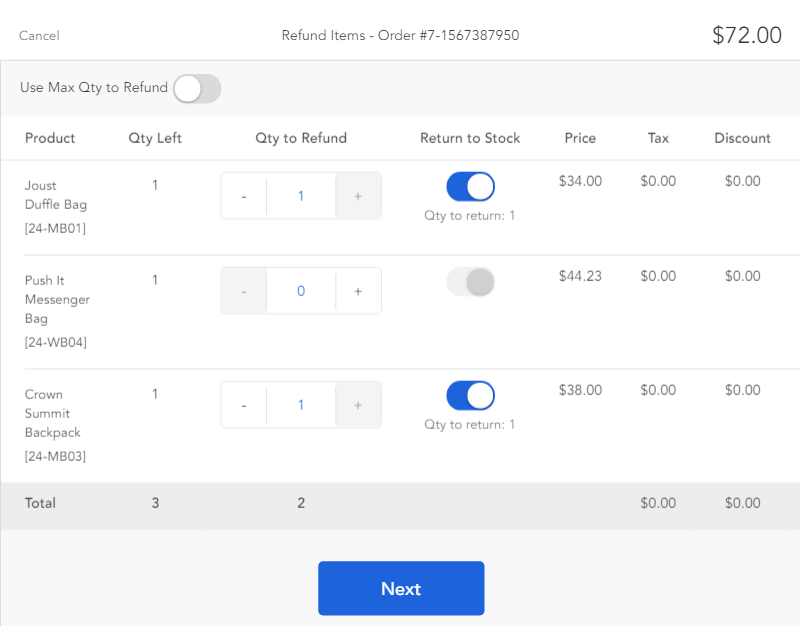
Task: Click the Next button
Action: (401, 588)
